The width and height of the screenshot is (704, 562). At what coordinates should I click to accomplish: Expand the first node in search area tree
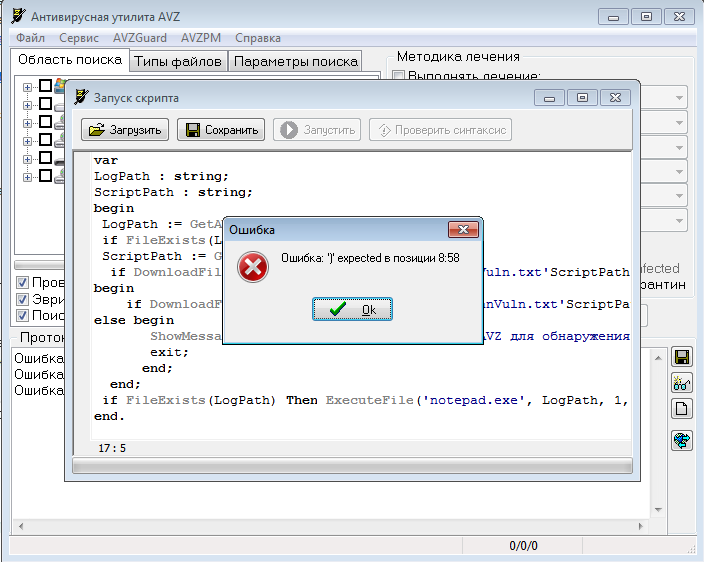(x=28, y=86)
